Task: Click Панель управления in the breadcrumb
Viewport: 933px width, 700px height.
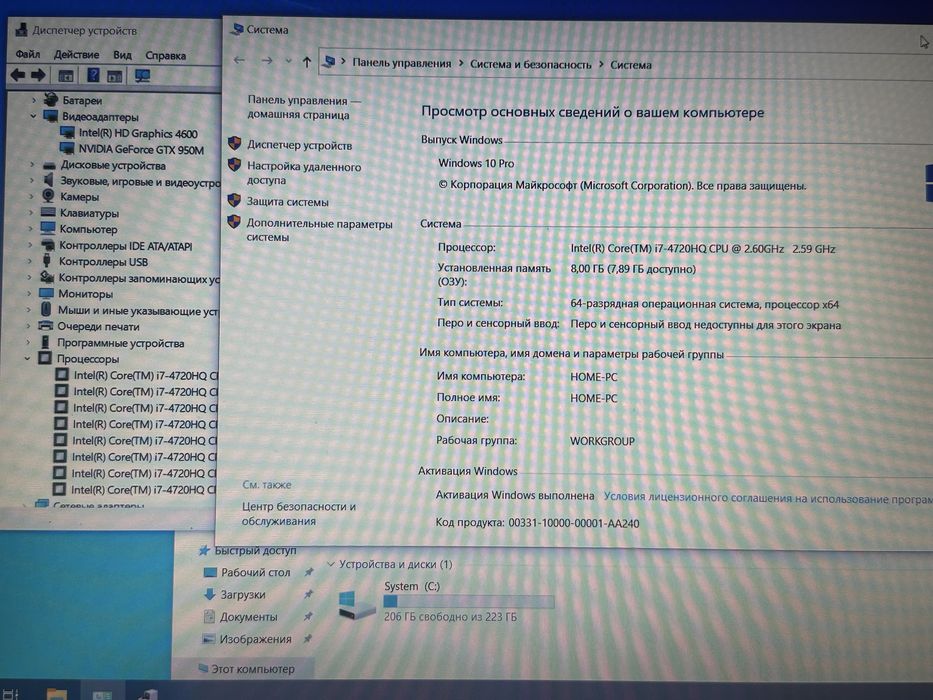Action: (402, 63)
